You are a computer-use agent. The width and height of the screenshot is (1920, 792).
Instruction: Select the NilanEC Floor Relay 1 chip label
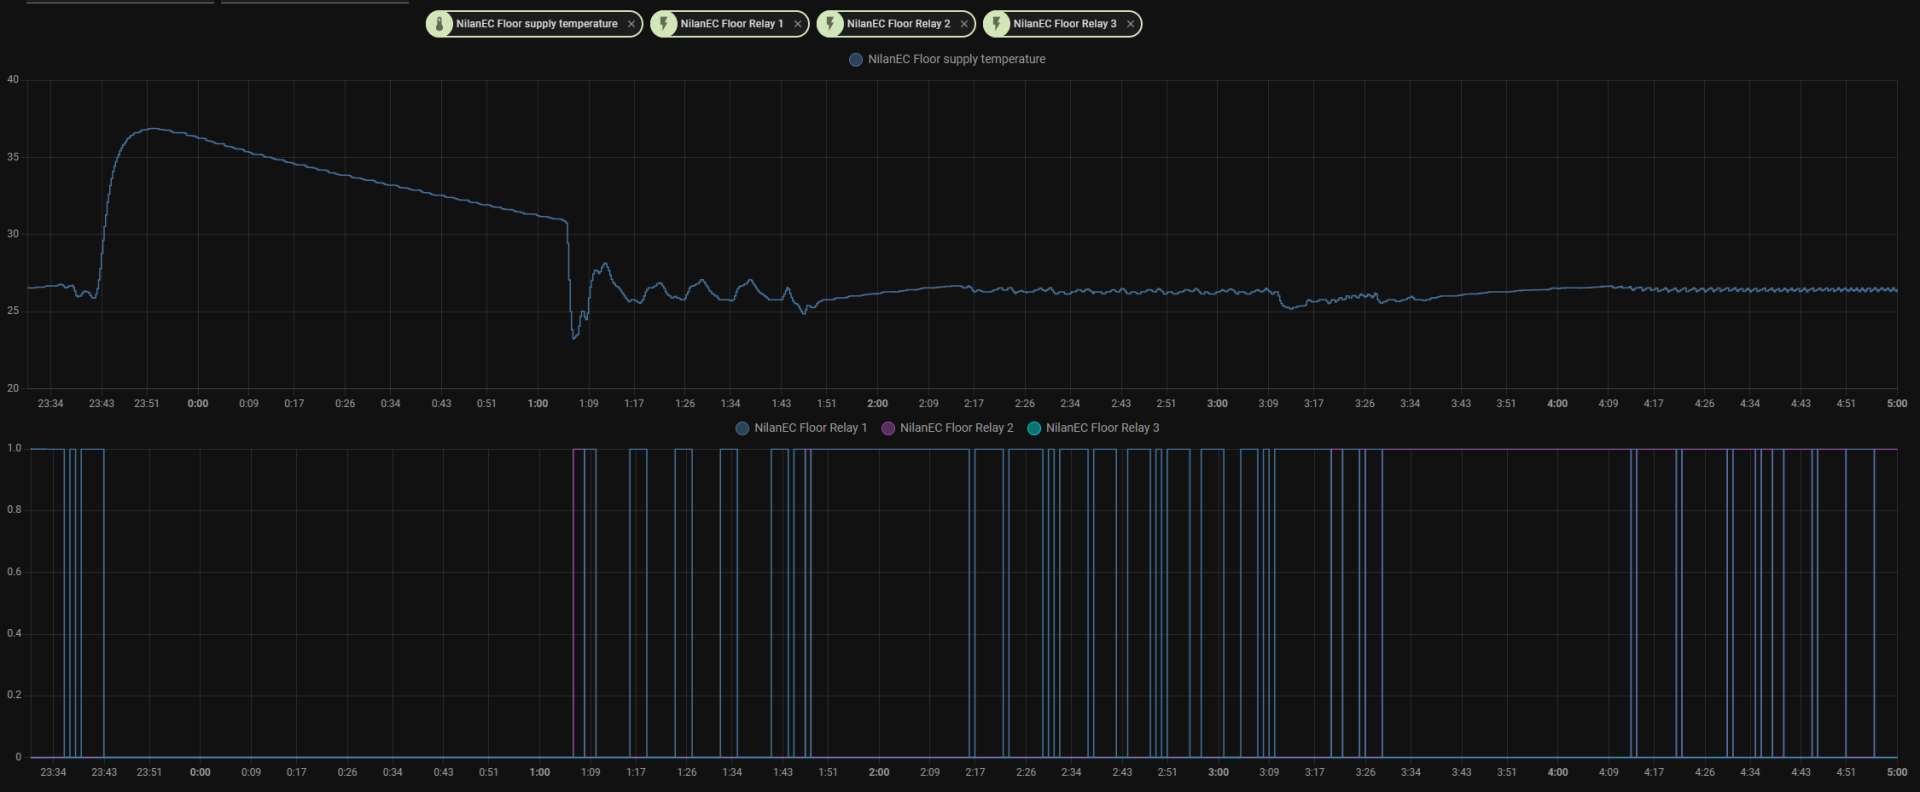click(731, 24)
